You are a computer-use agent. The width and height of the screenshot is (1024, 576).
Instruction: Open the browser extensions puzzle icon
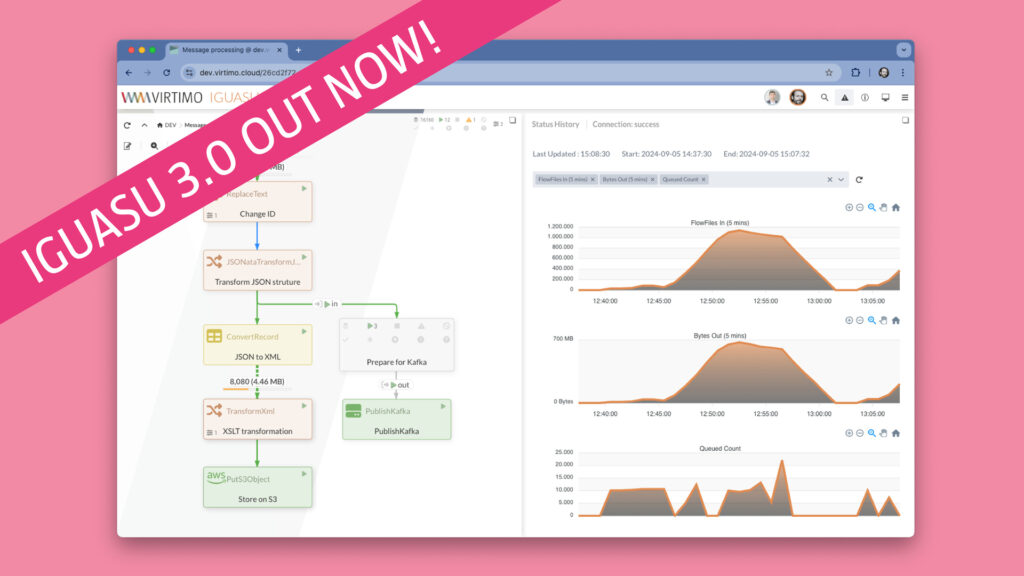[856, 72]
